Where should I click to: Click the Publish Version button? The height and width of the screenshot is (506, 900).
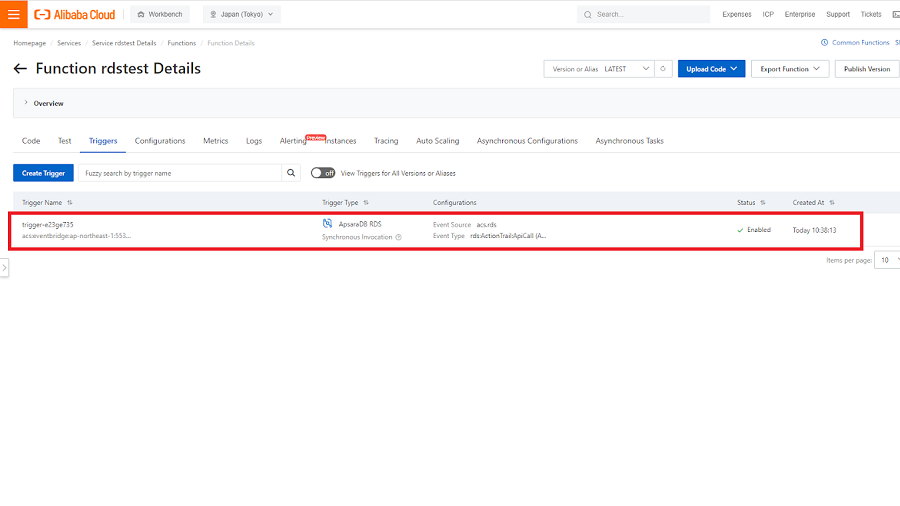coord(867,69)
